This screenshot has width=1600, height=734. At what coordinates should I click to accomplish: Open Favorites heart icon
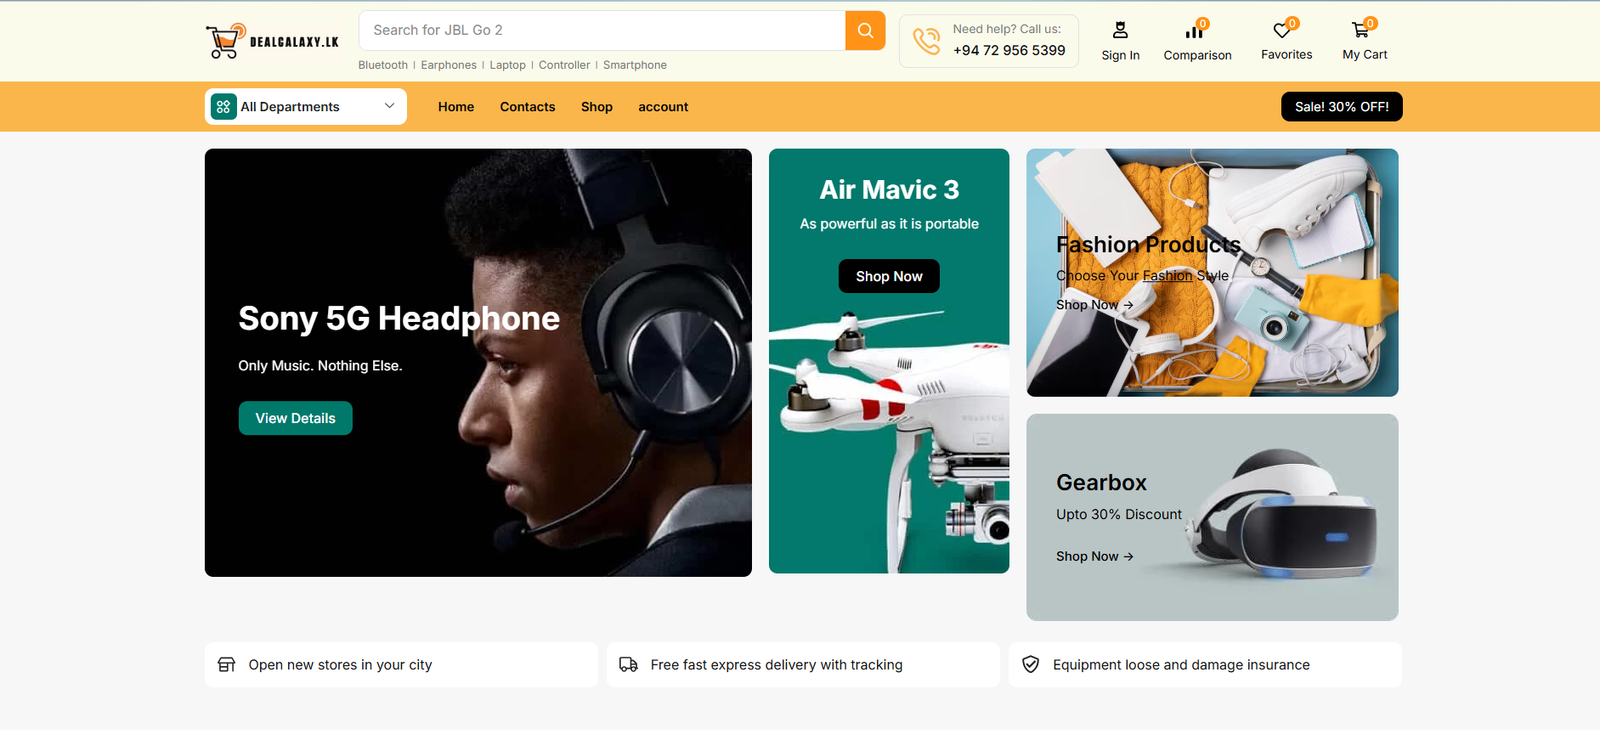click(x=1283, y=31)
